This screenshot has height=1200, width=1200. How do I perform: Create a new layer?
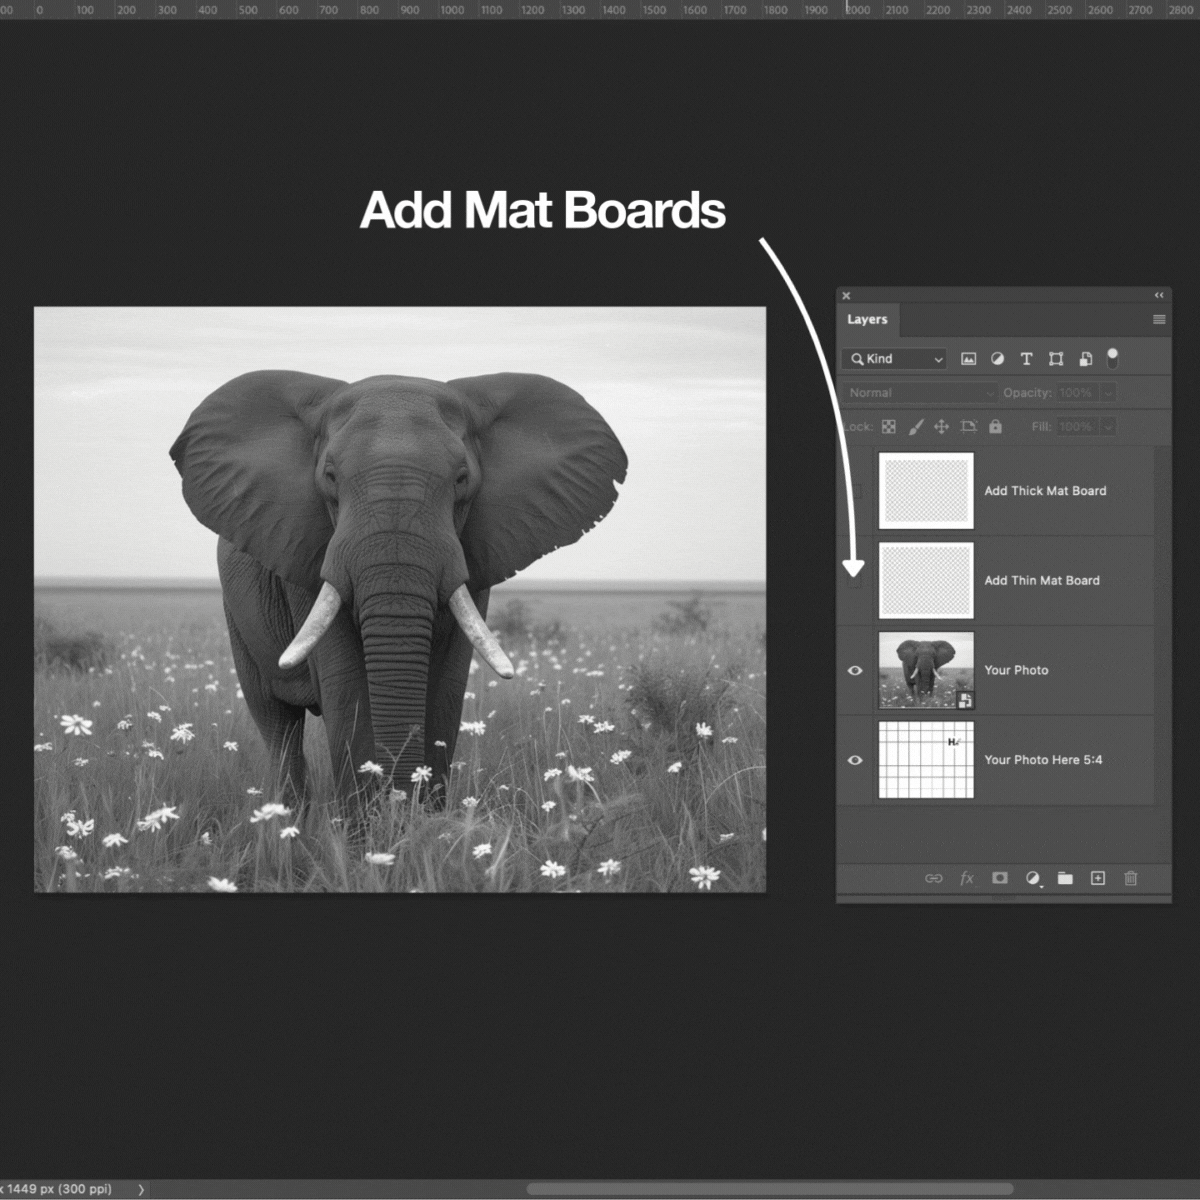[x=1097, y=878]
